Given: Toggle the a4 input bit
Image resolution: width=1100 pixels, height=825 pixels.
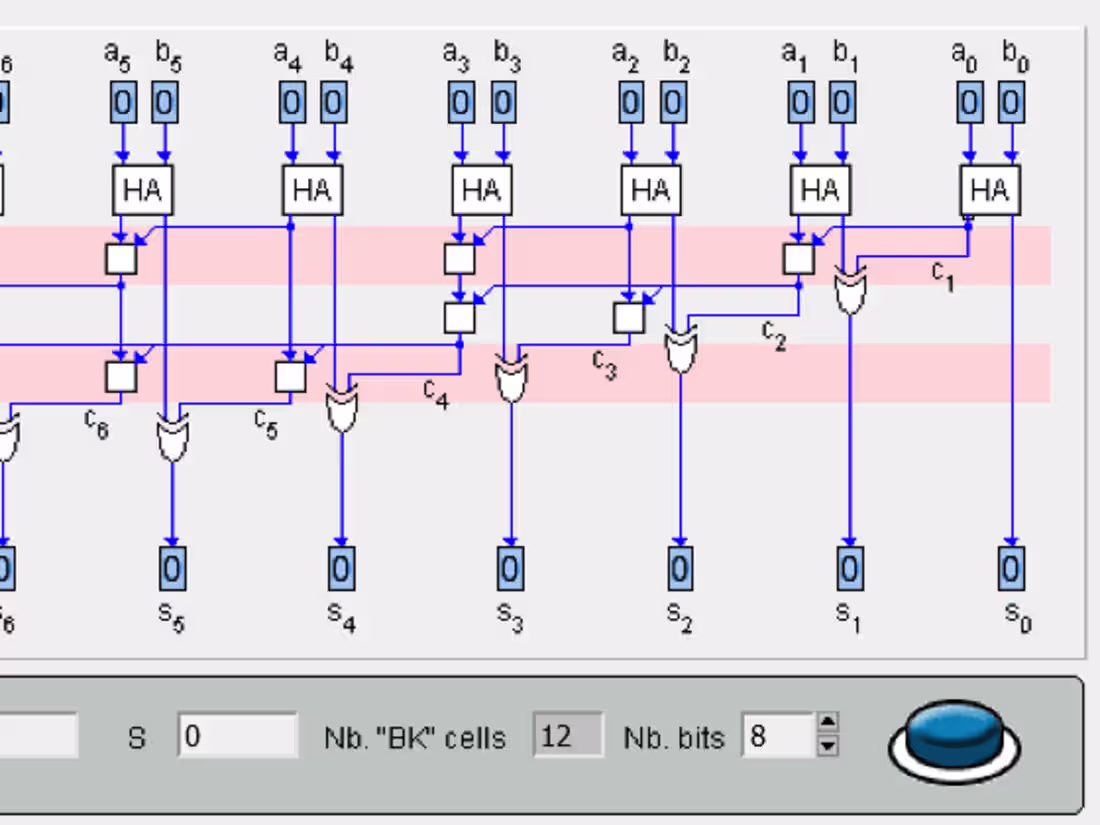Looking at the screenshot, I should pos(293,102).
